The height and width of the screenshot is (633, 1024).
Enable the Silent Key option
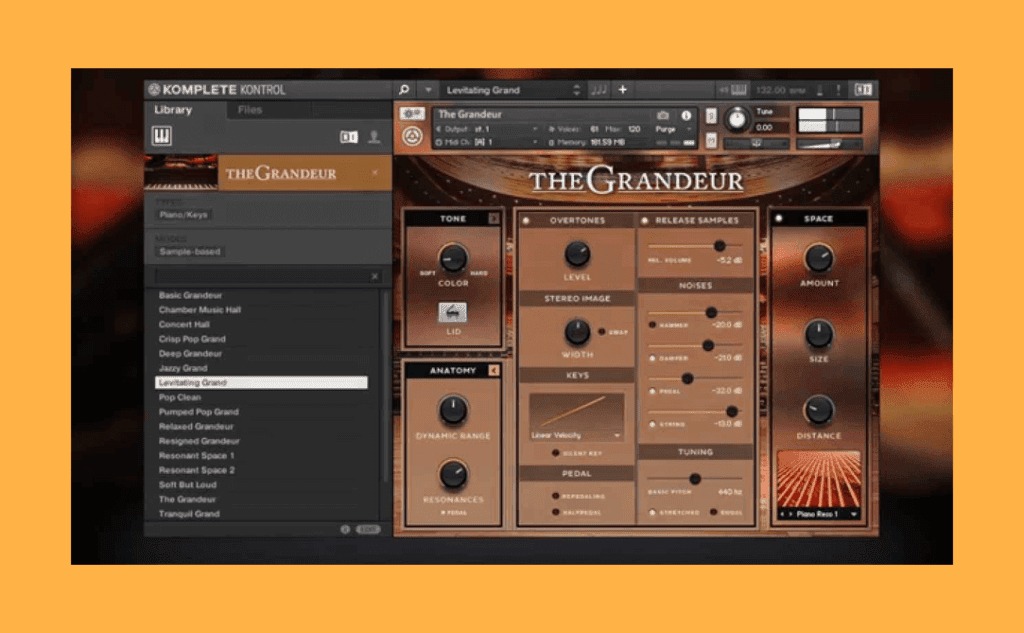coord(556,453)
